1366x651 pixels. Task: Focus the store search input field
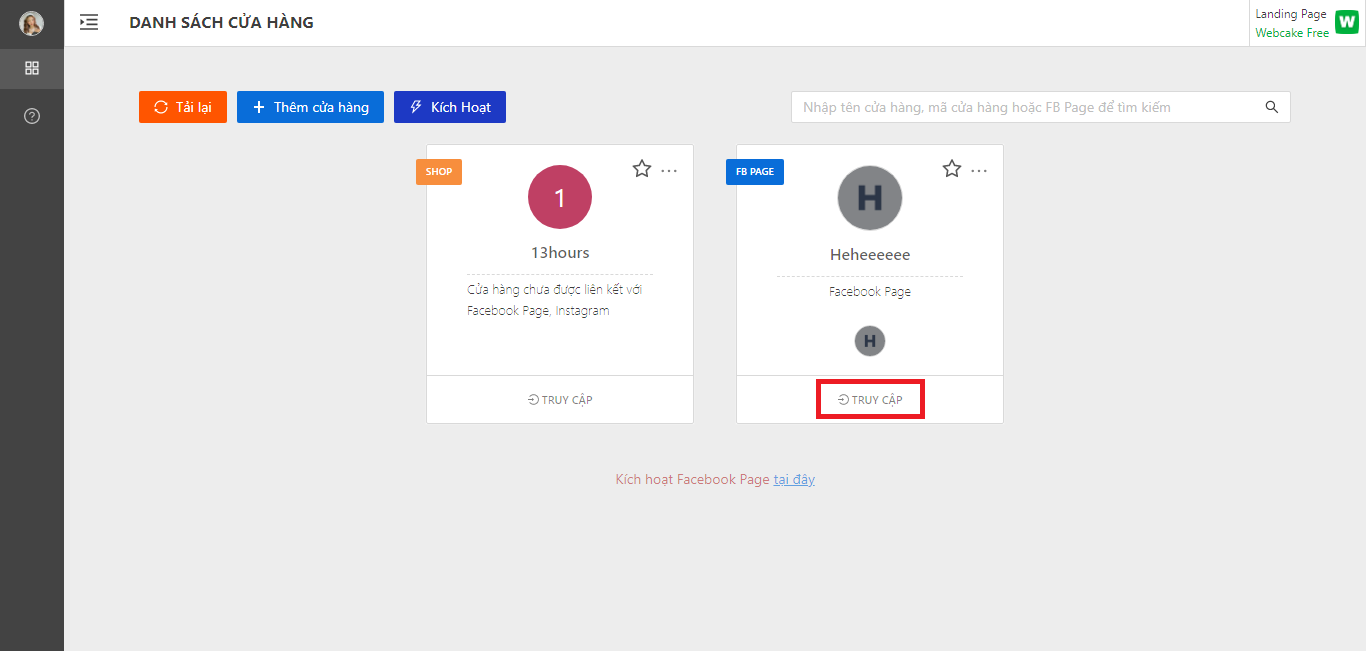click(x=1025, y=107)
